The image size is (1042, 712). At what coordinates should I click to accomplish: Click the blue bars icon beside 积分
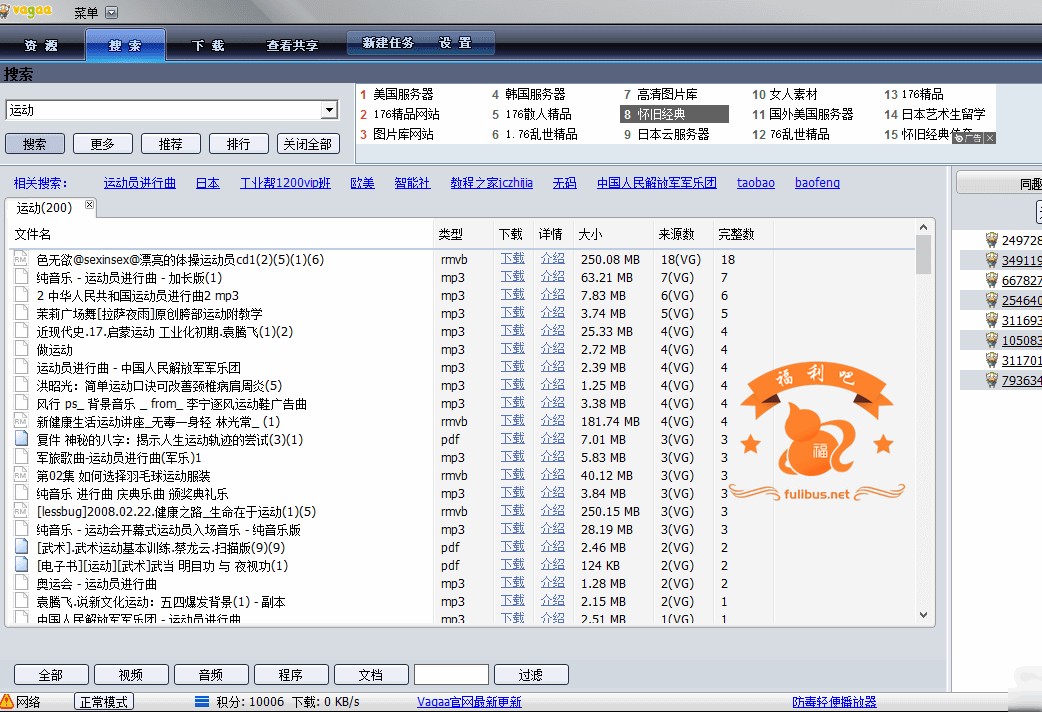tap(201, 702)
